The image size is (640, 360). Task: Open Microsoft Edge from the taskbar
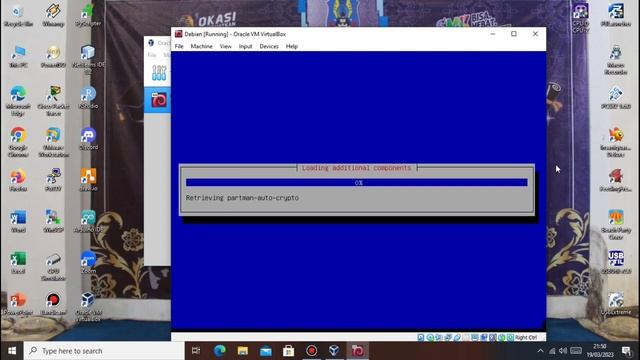coord(220,351)
